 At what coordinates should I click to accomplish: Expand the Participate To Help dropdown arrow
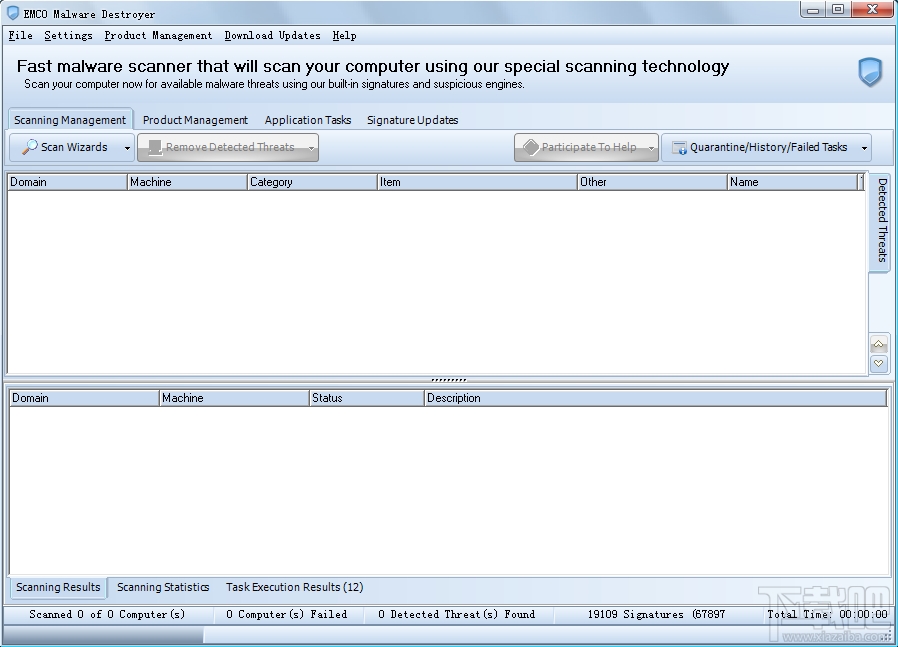tap(651, 148)
